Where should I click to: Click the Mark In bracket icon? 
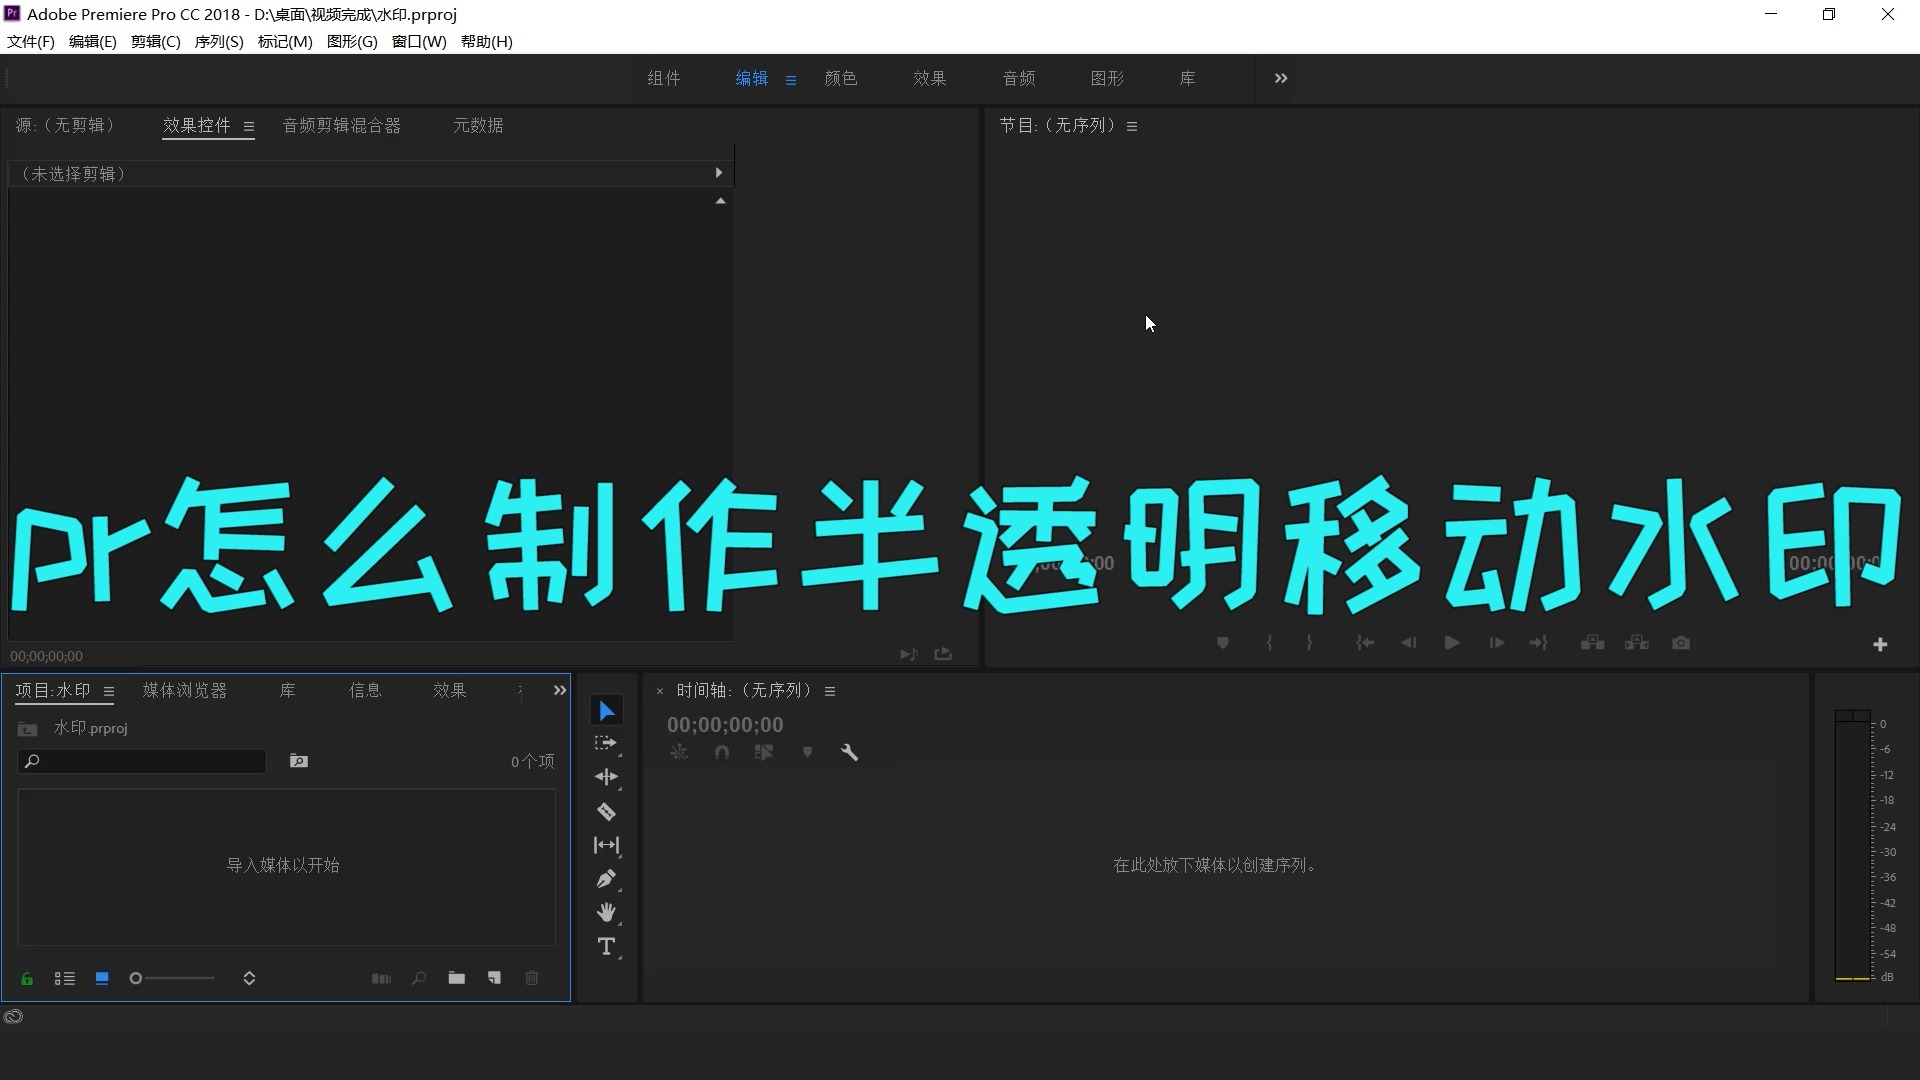(1269, 643)
